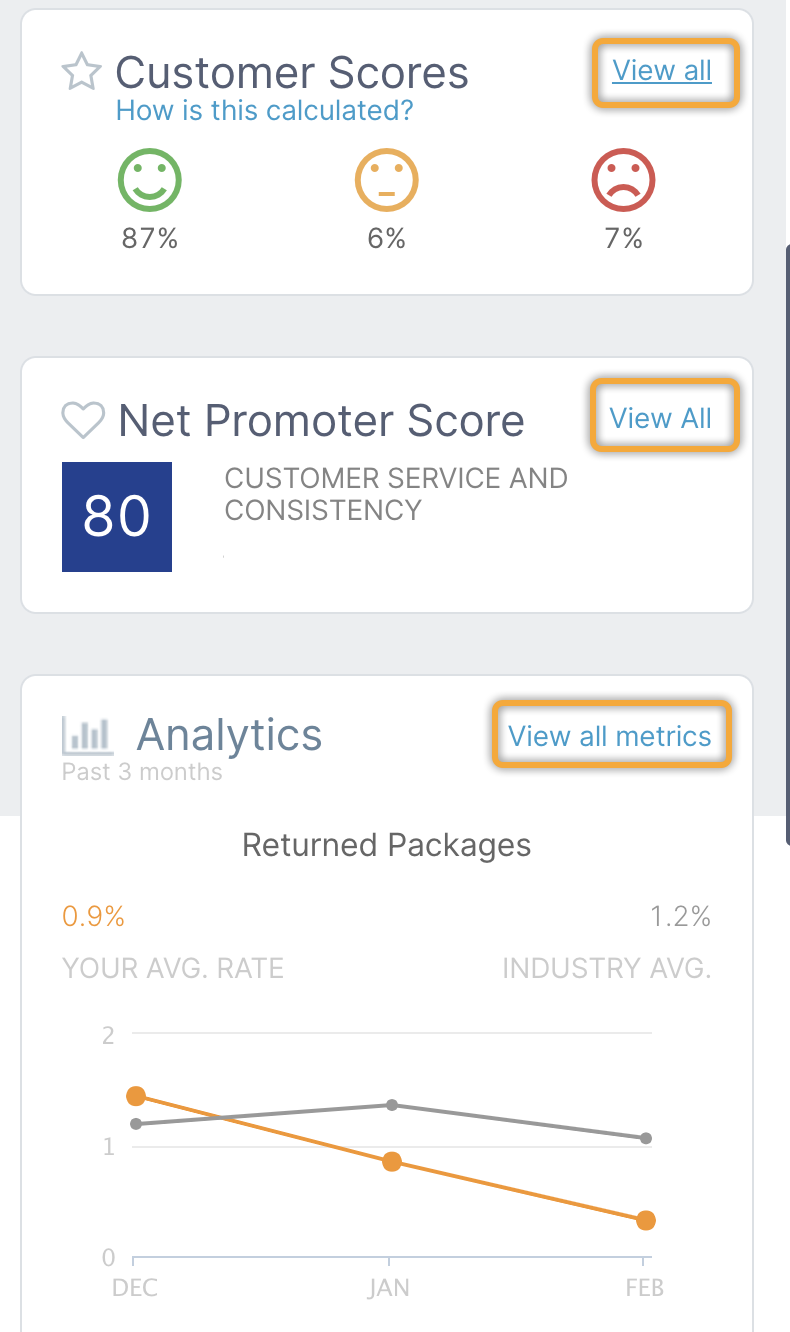Select the orange DEC data point

(x=136, y=1096)
